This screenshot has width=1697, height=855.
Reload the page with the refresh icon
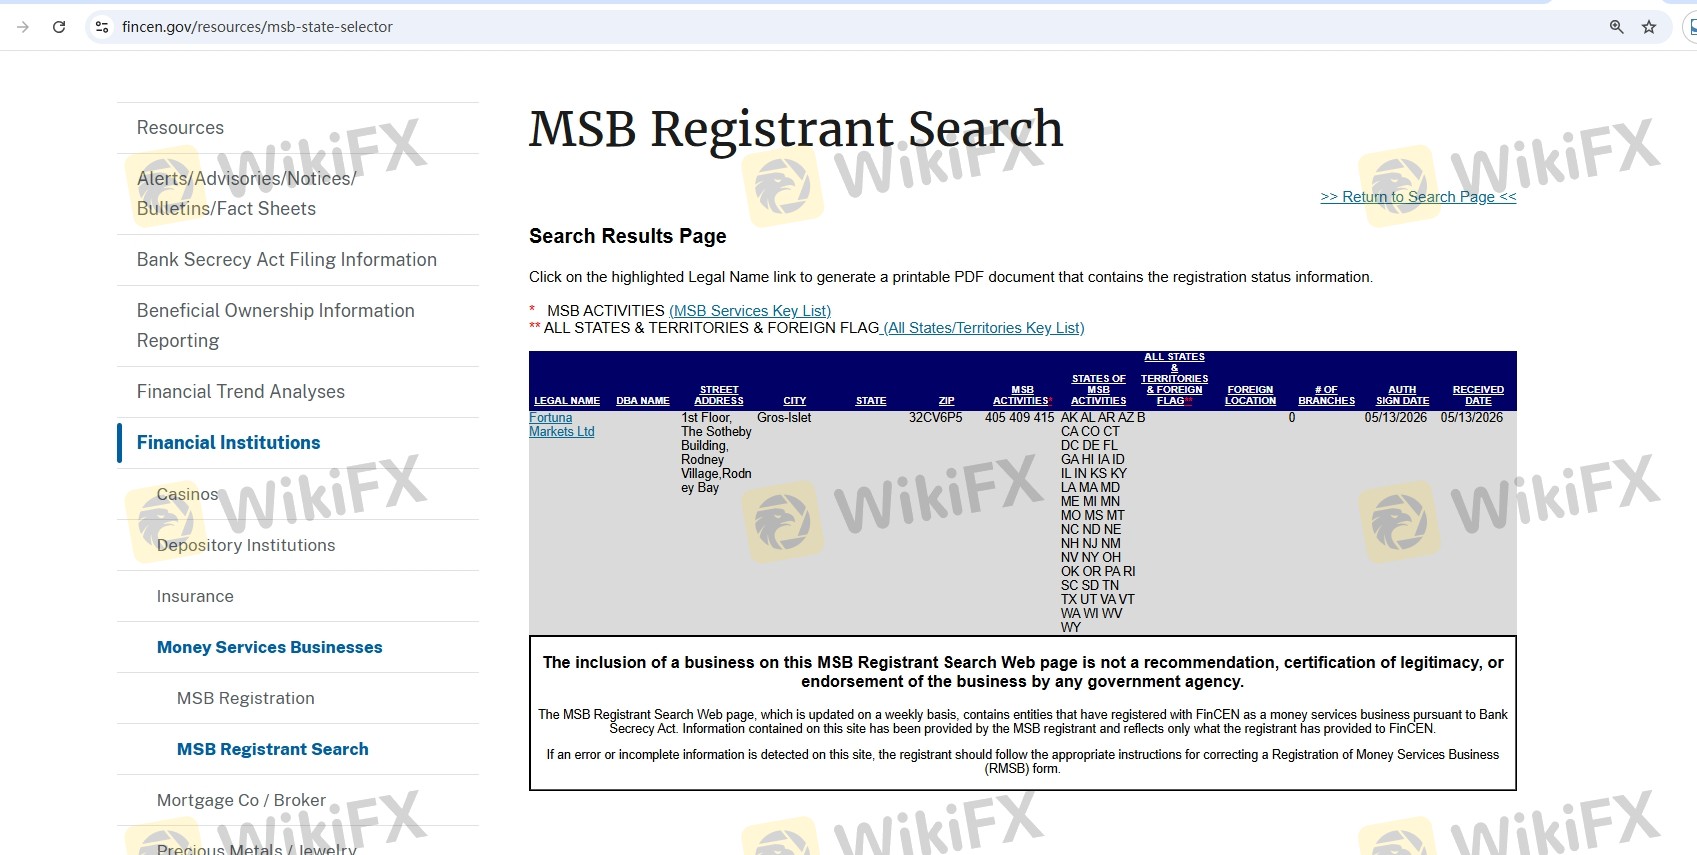point(59,27)
